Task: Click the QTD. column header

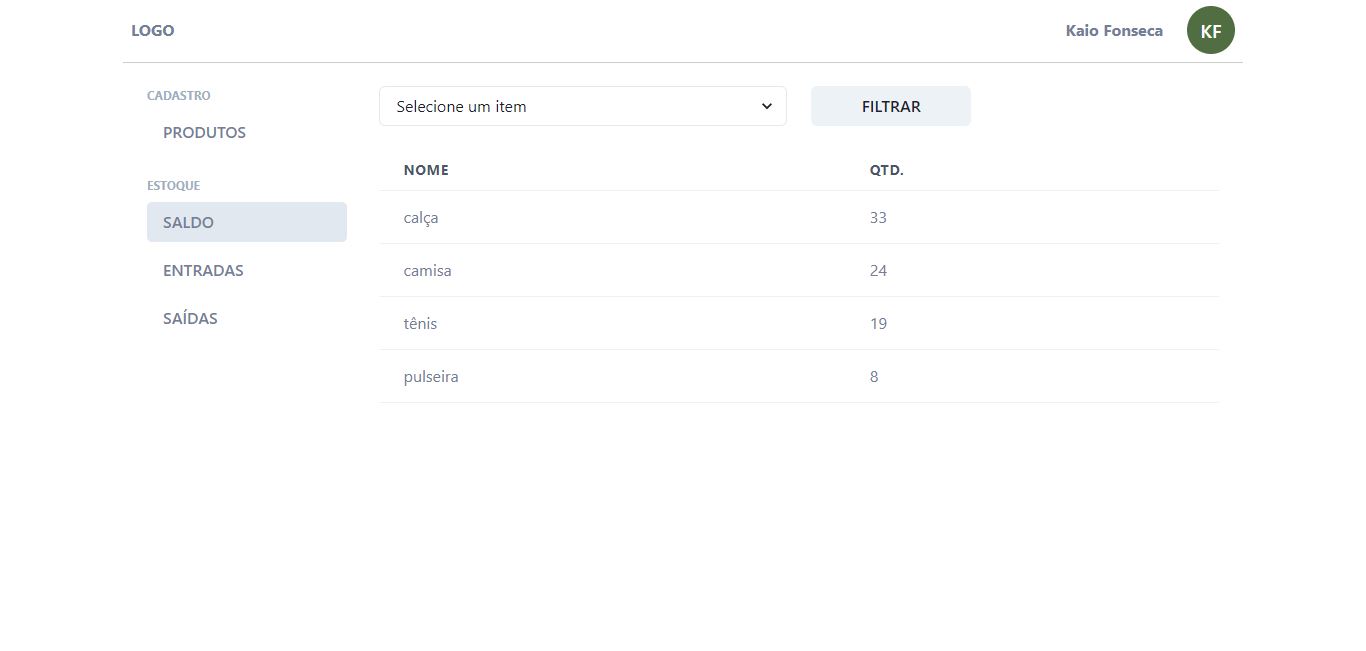Action: point(885,170)
